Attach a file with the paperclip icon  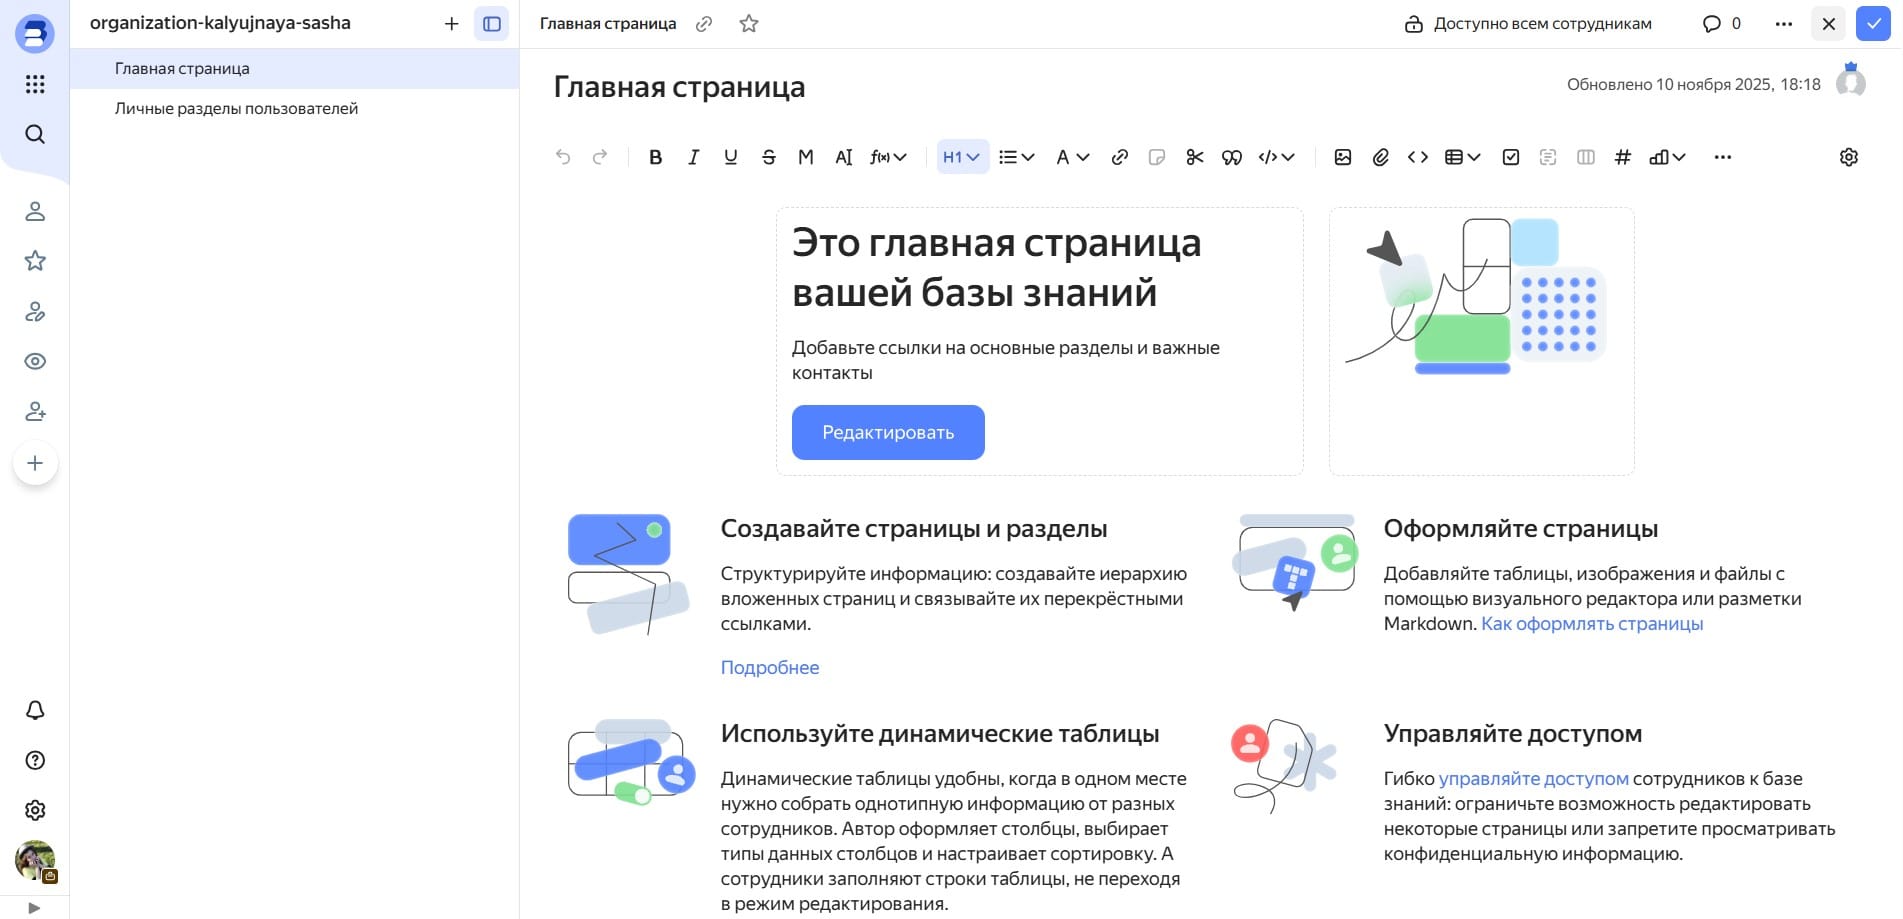[1380, 157]
